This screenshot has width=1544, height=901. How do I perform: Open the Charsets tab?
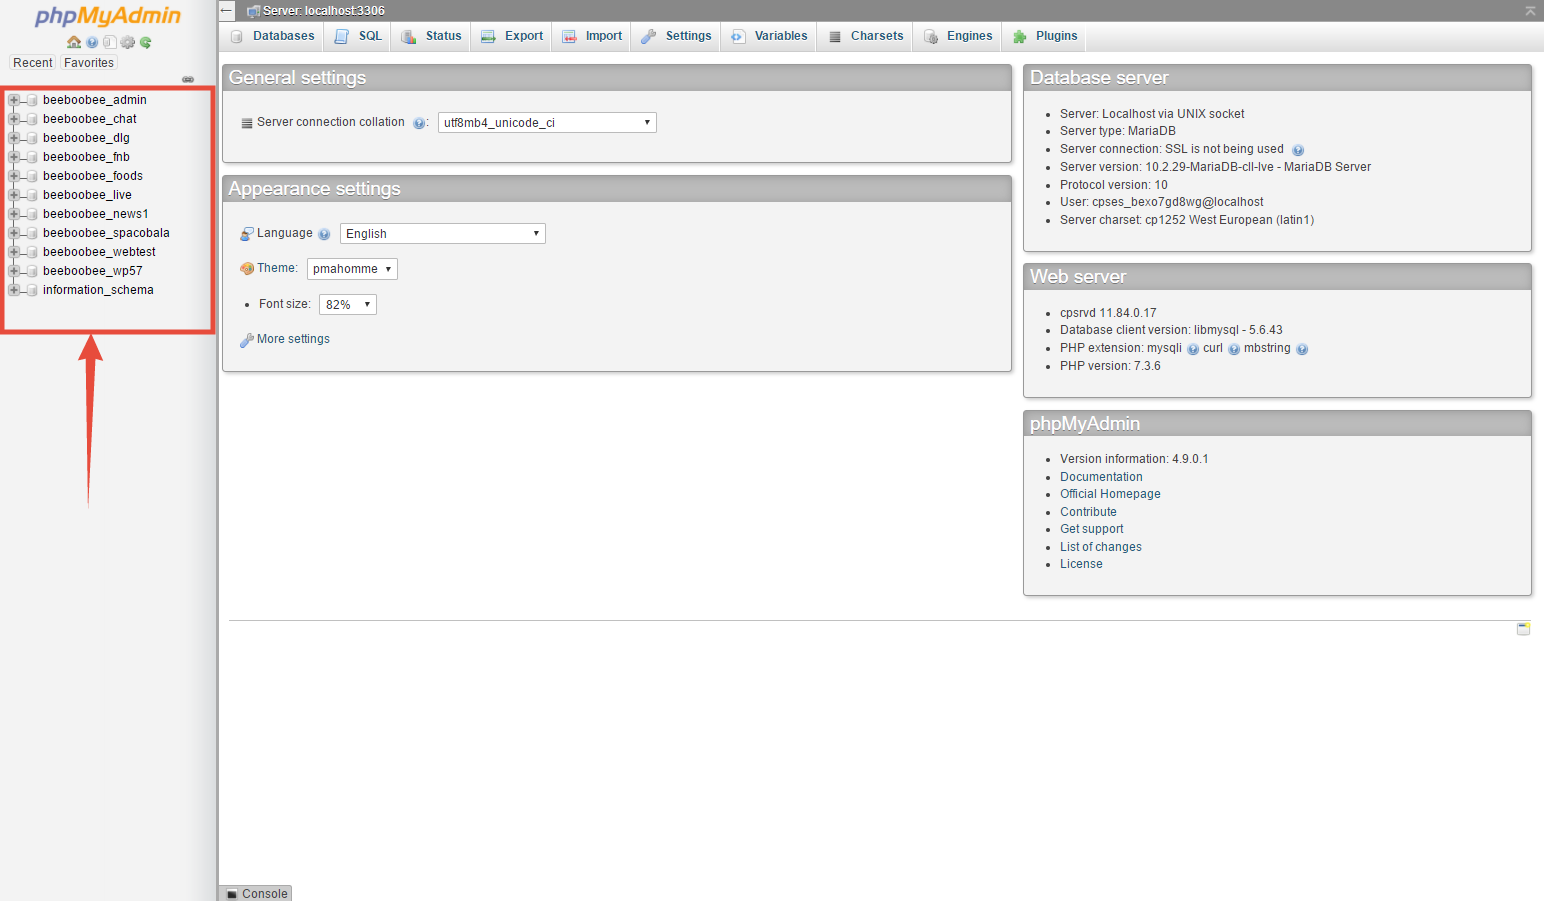tap(865, 36)
